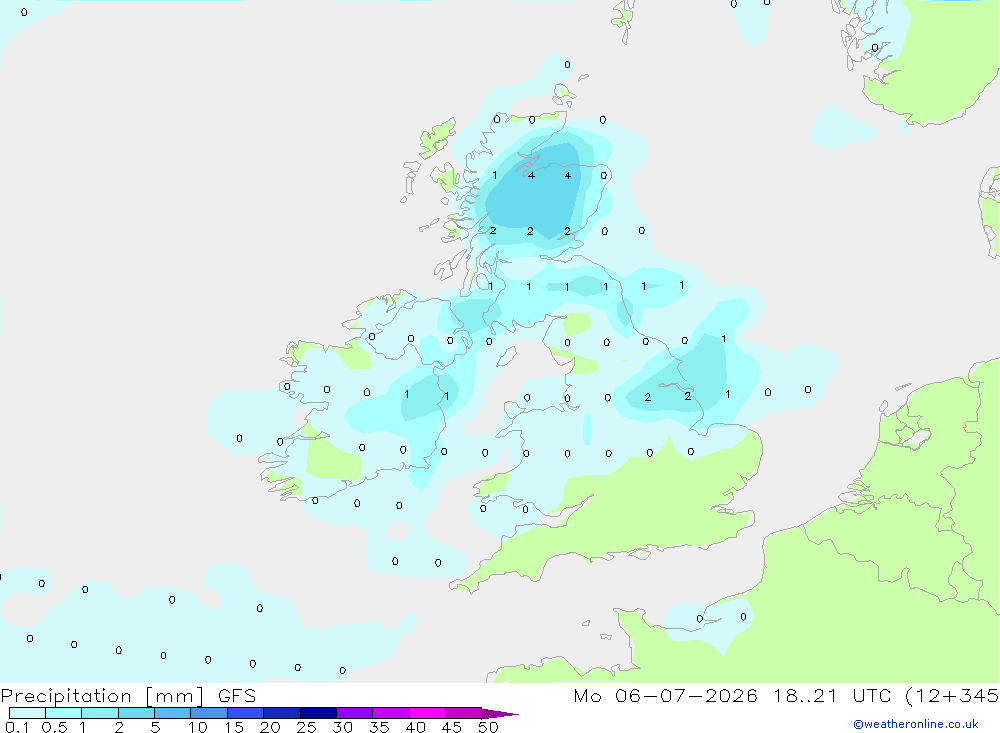Click the 'UTC' time zone label
Image resolution: width=1000 pixels, height=733 pixels.
click(x=872, y=695)
